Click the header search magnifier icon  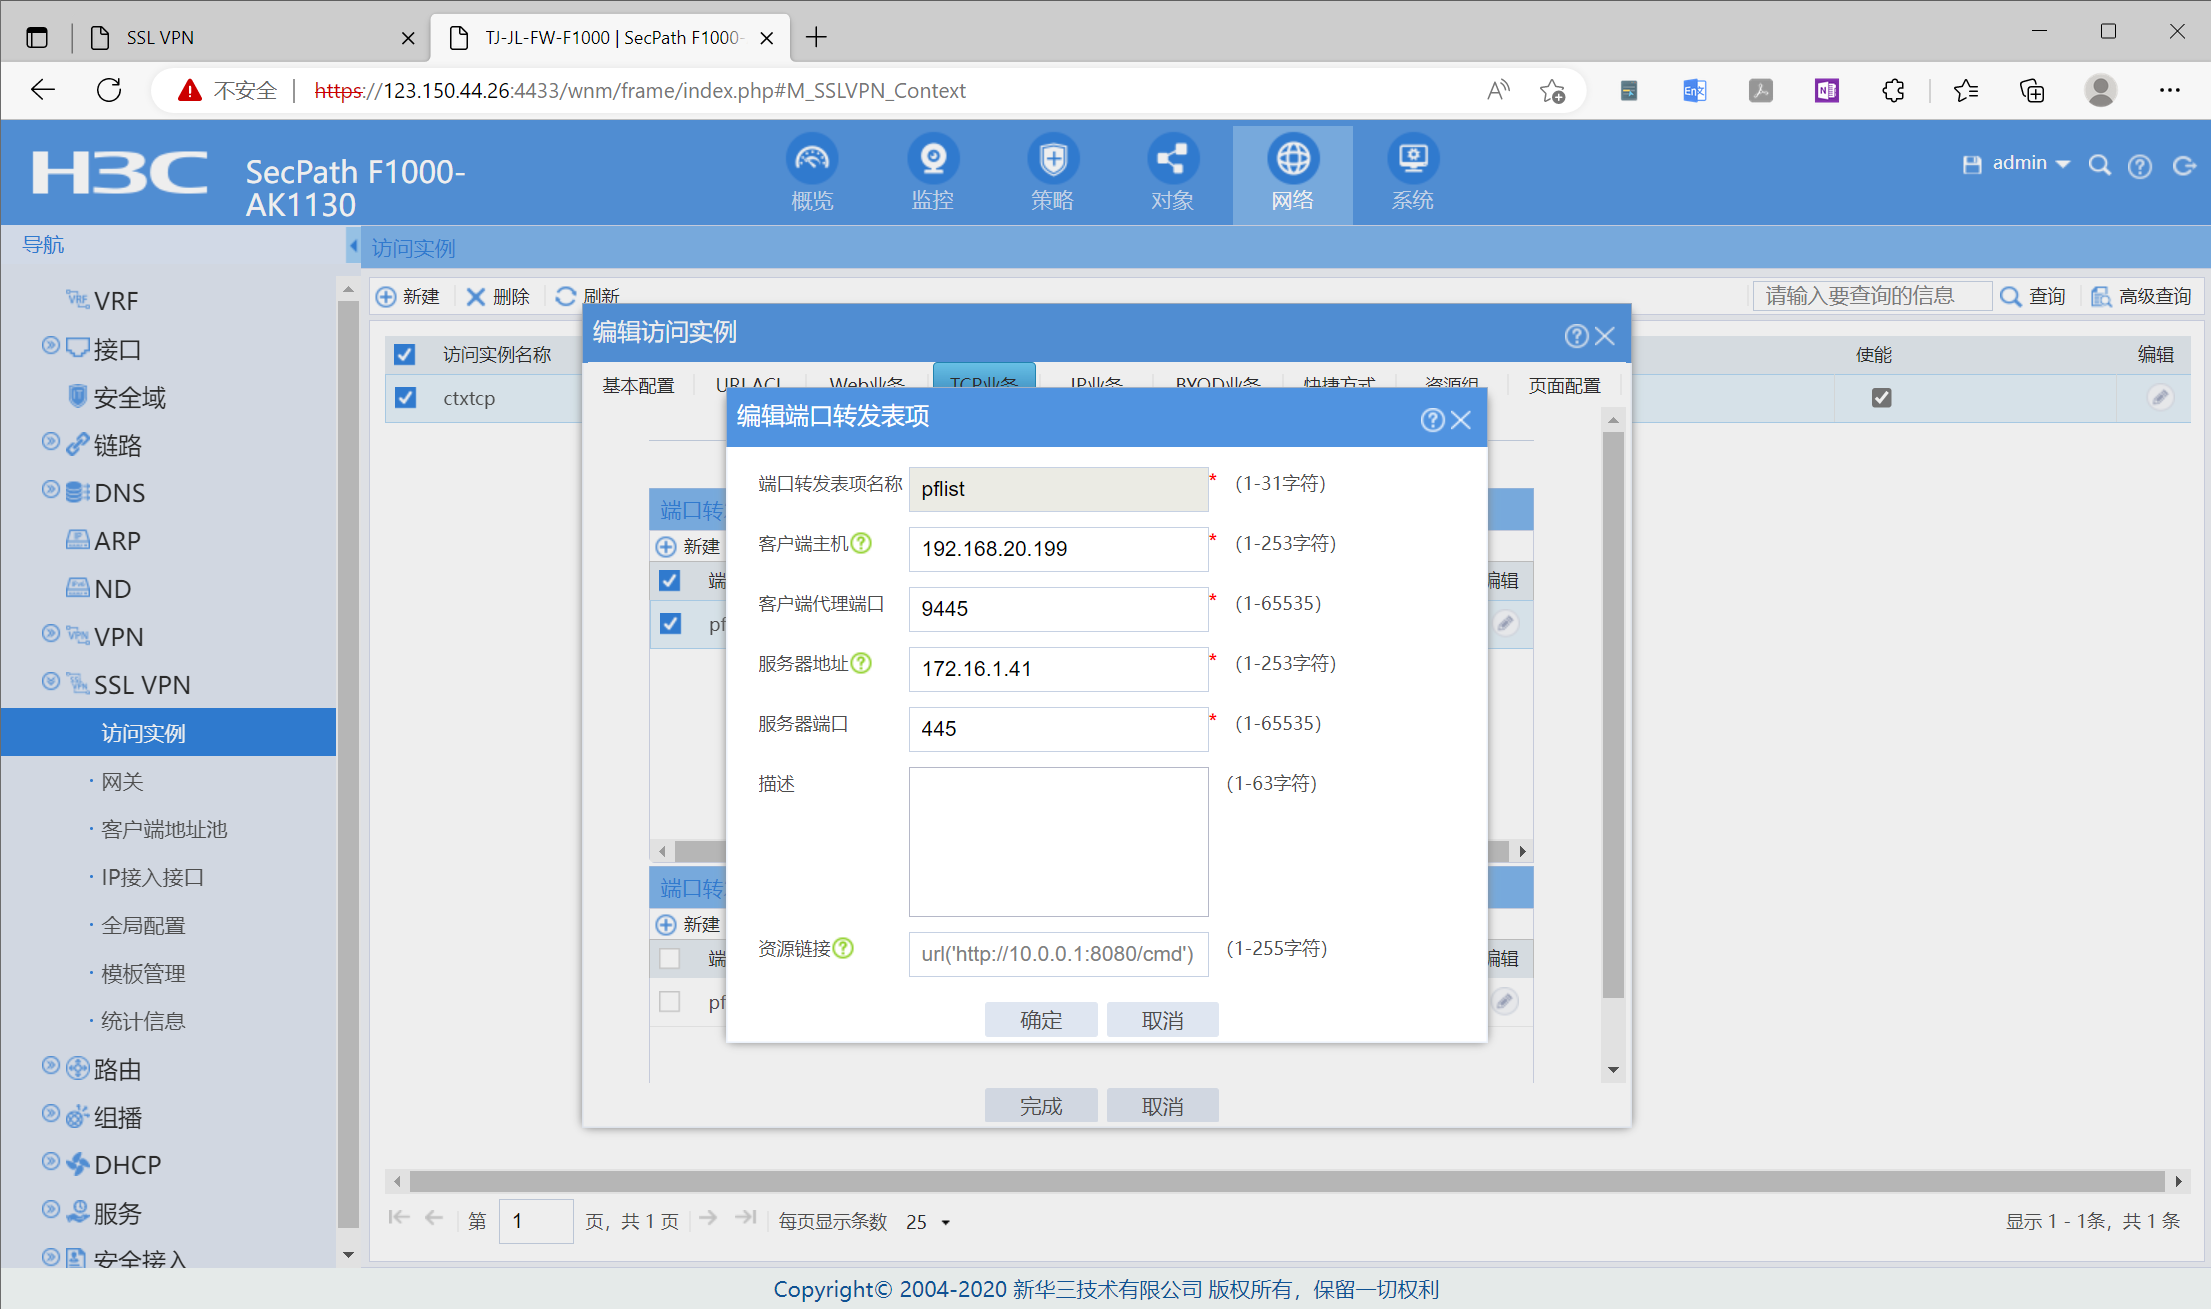coord(2099,165)
